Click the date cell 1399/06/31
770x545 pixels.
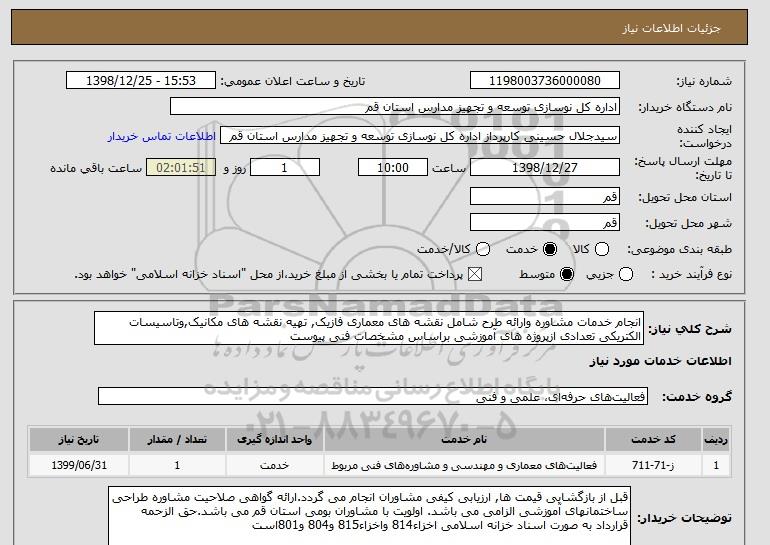tap(79, 465)
